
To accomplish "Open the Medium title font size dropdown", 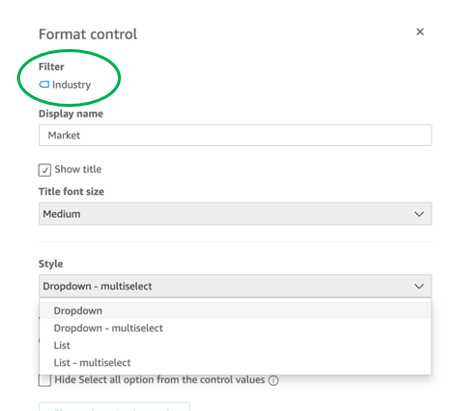I will [x=235, y=214].
